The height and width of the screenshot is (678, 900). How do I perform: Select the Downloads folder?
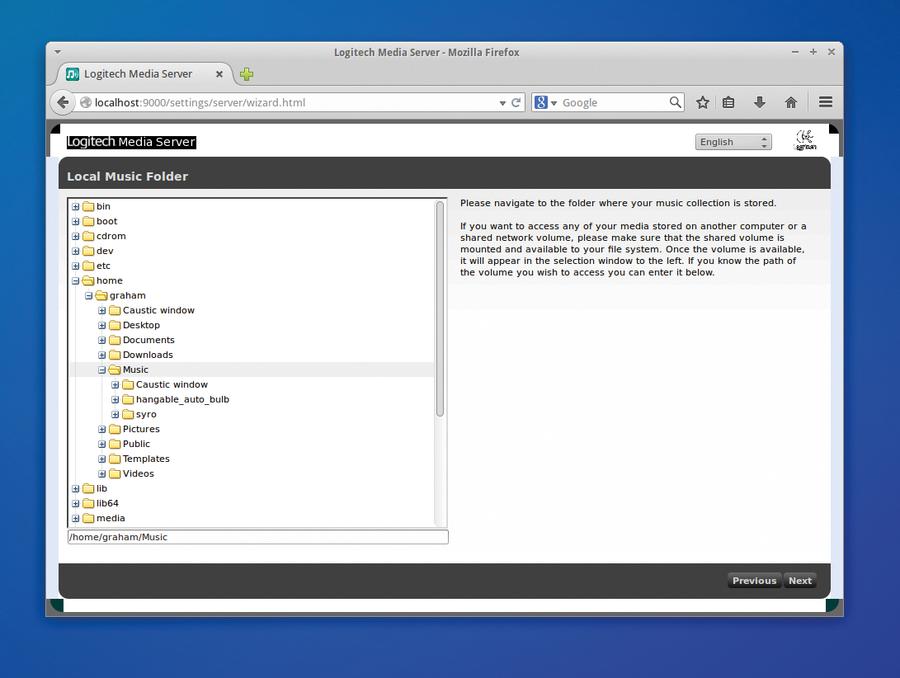148,355
